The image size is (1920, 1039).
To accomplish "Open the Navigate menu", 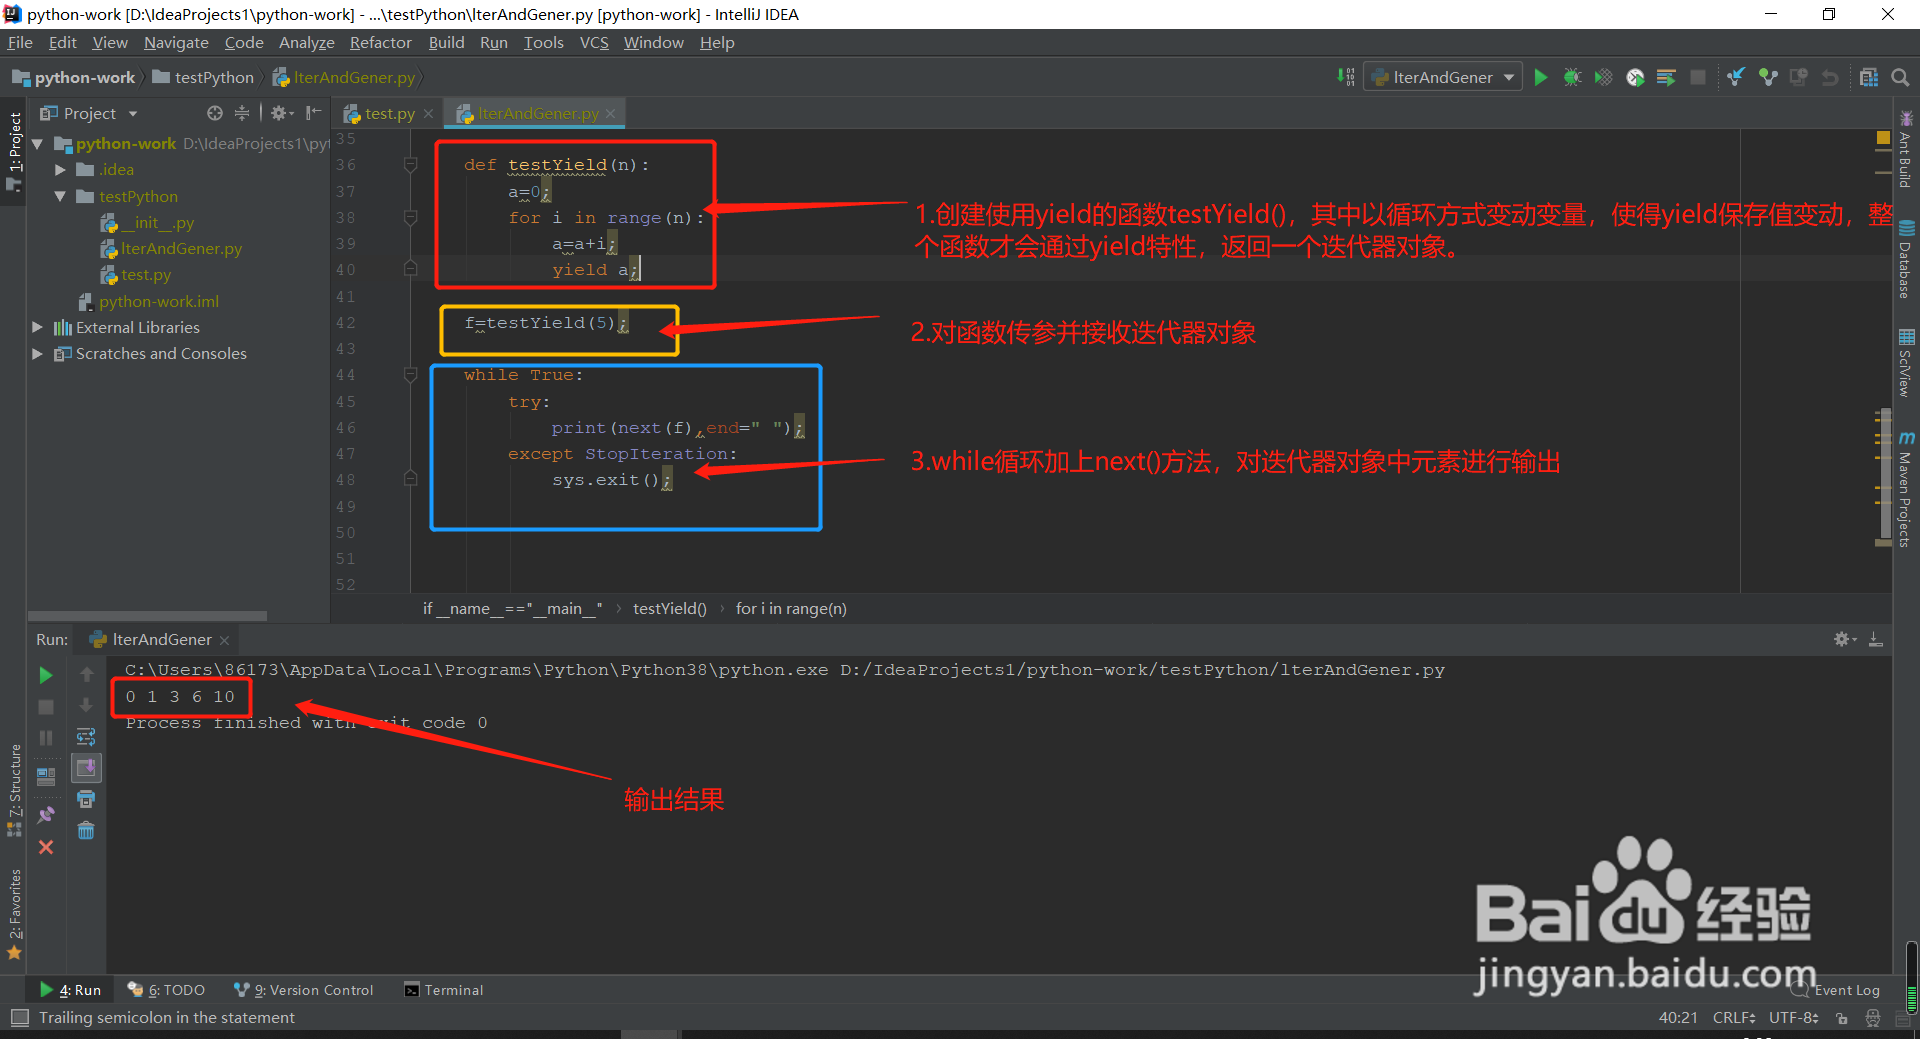I will pyautogui.click(x=176, y=42).
